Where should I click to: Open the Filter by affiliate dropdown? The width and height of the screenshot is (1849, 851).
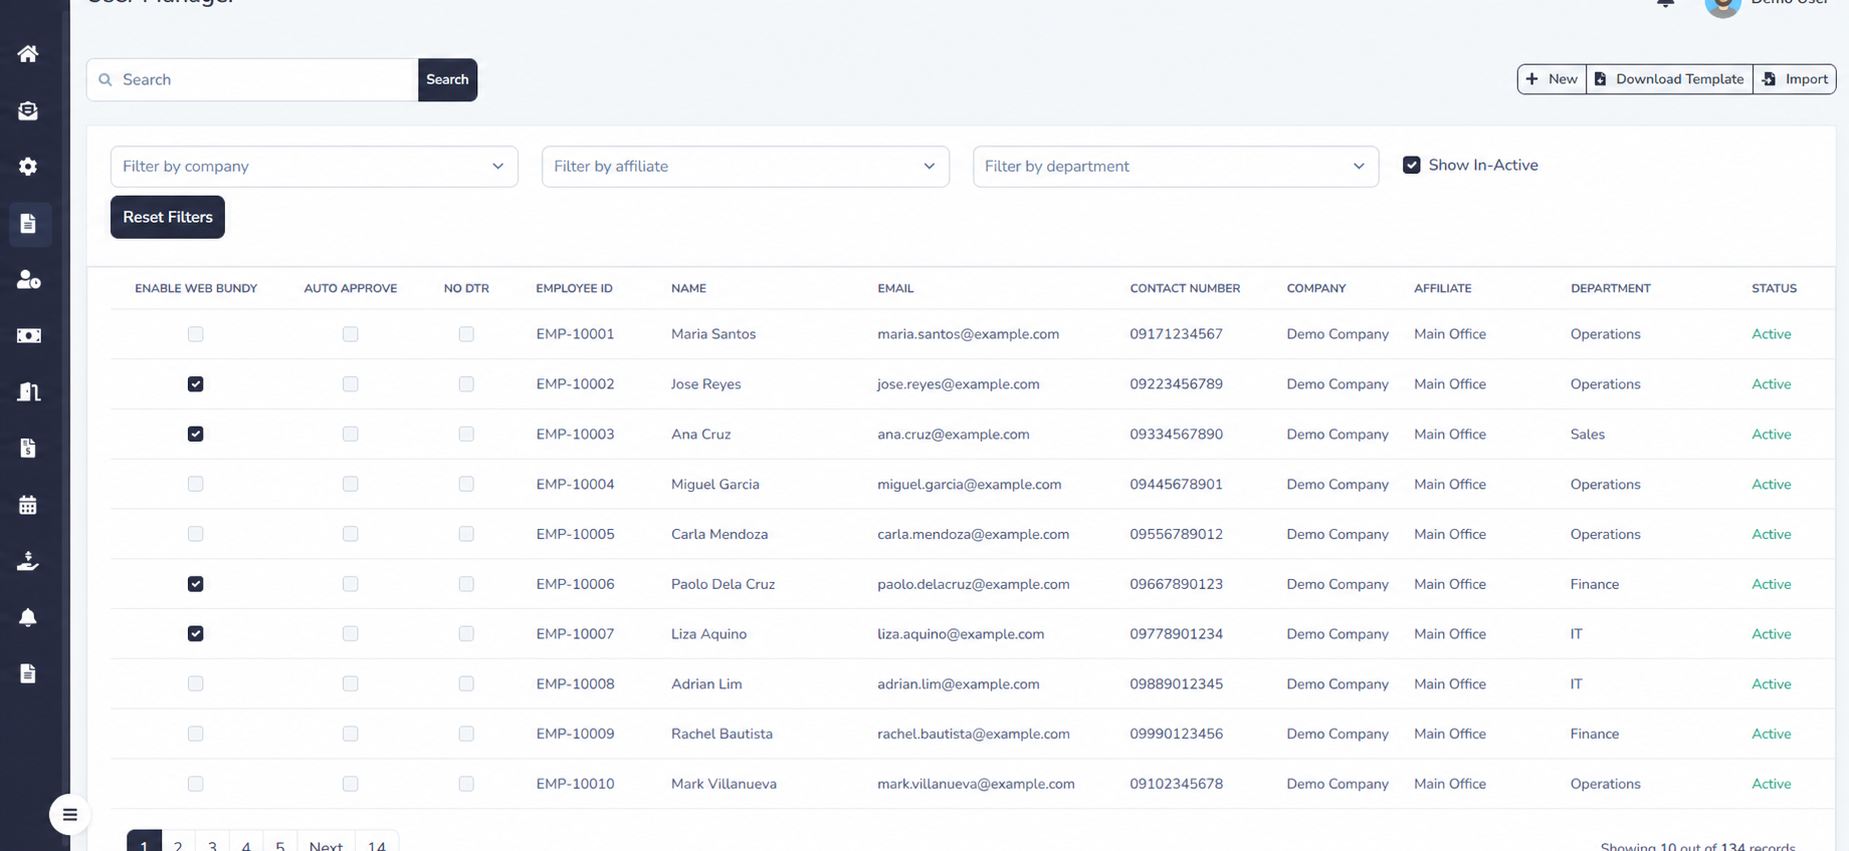tap(745, 166)
